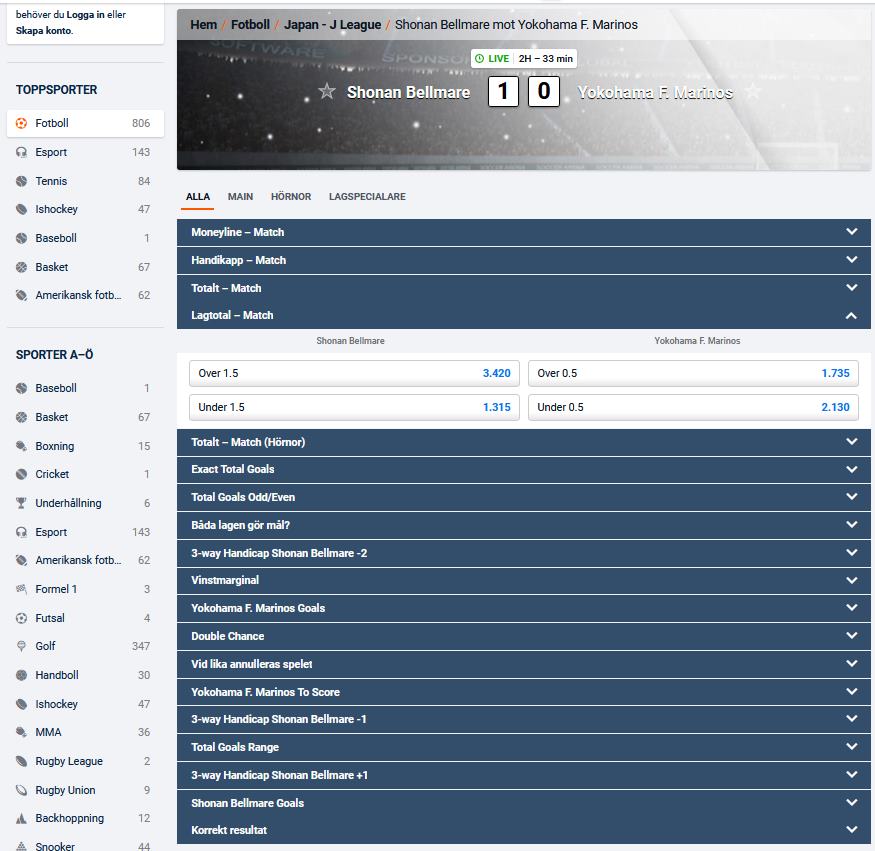
Task: Click the Esport icon in Sporter A–Ö
Action: (x=21, y=532)
